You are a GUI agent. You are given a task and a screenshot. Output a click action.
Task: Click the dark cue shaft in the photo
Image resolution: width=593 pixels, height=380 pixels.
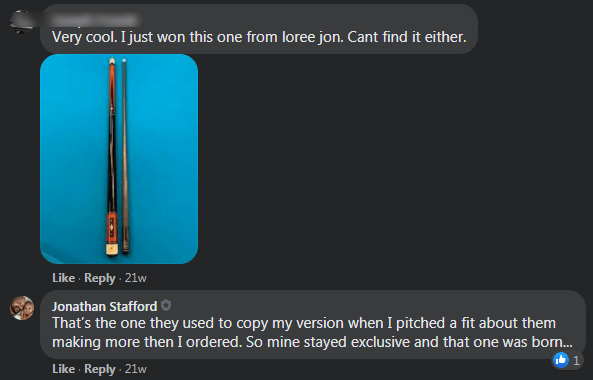coord(125,156)
